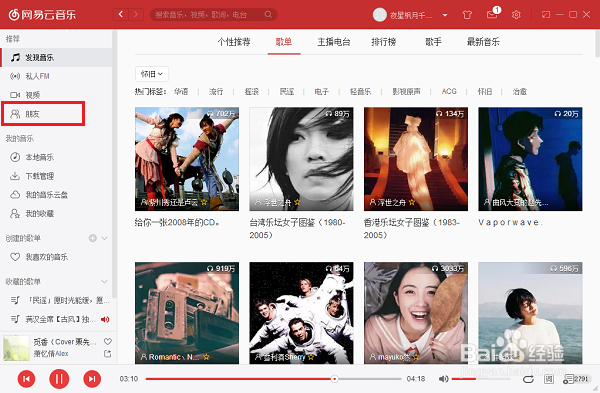The image size is (600, 393).
Task: Open 我的收藏 in sidebar
Action: click(57, 214)
